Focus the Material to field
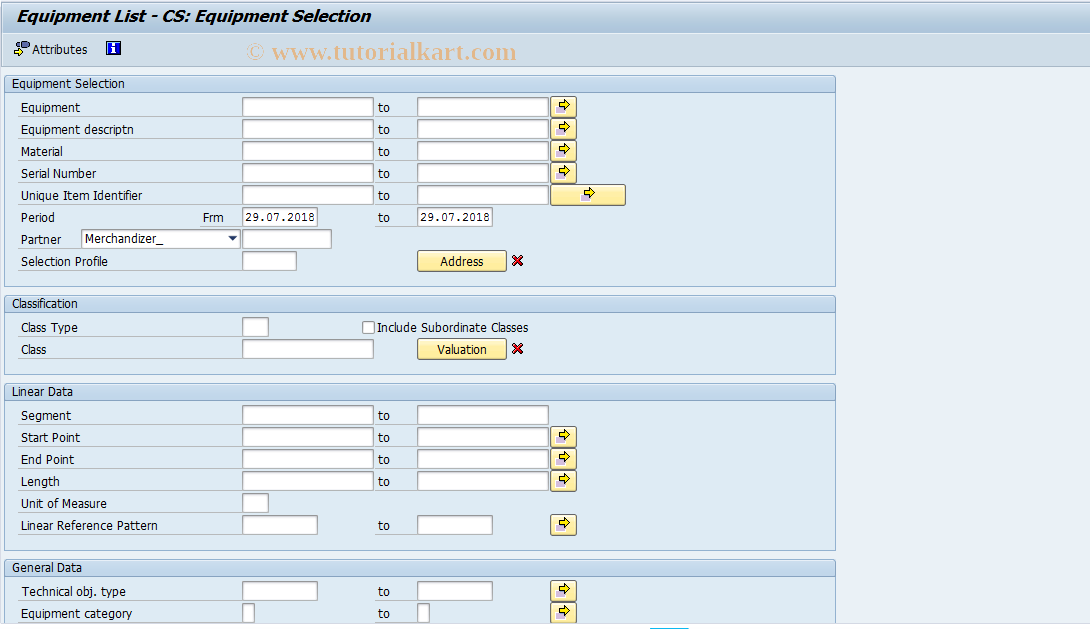The height and width of the screenshot is (629, 1090). 483,152
